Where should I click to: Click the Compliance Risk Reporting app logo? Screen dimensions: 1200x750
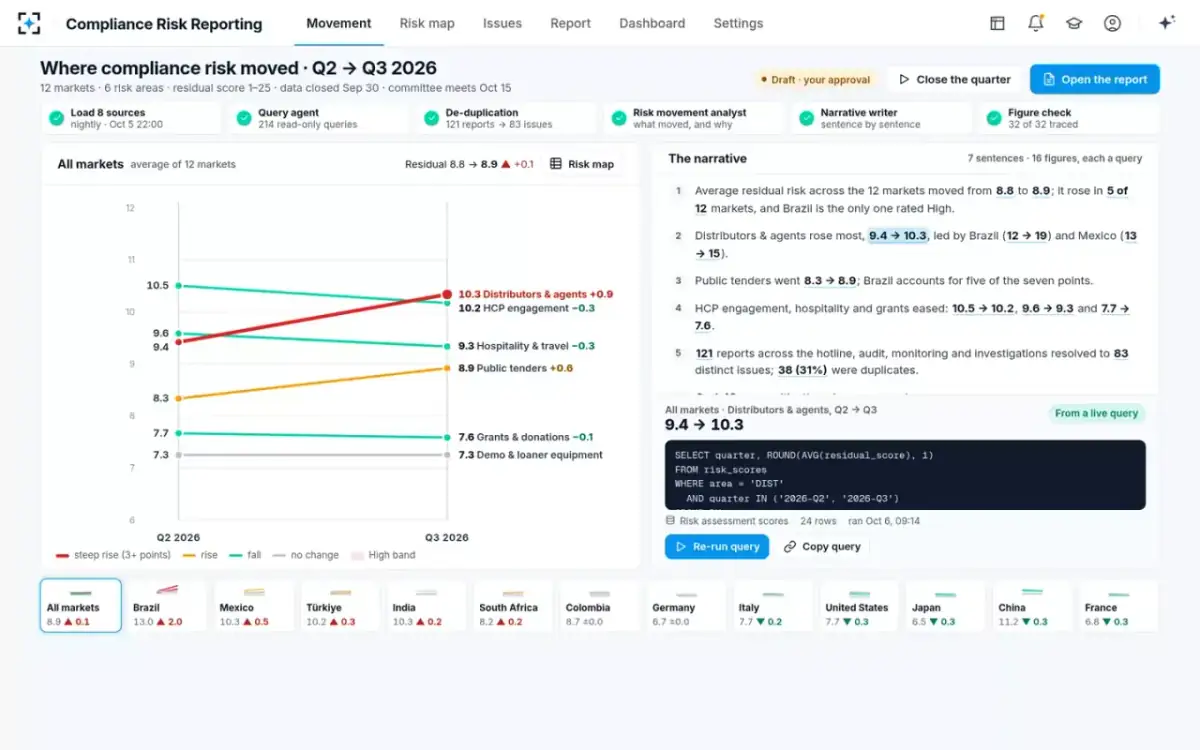coord(30,23)
